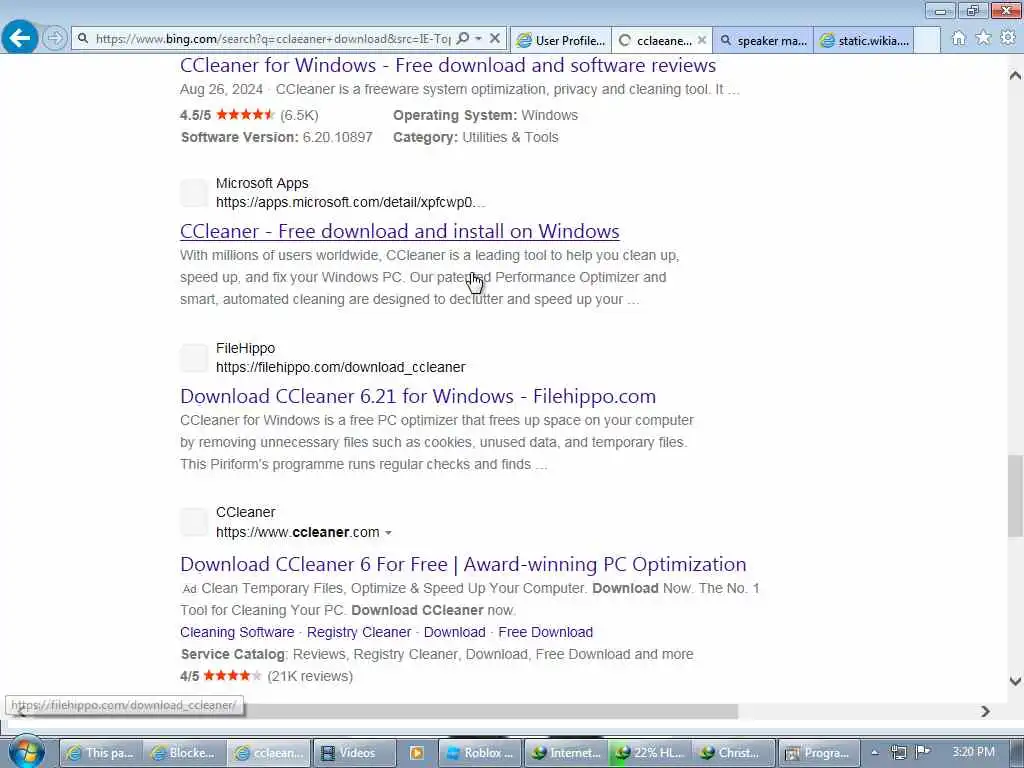Open the Home page icon

958,39
